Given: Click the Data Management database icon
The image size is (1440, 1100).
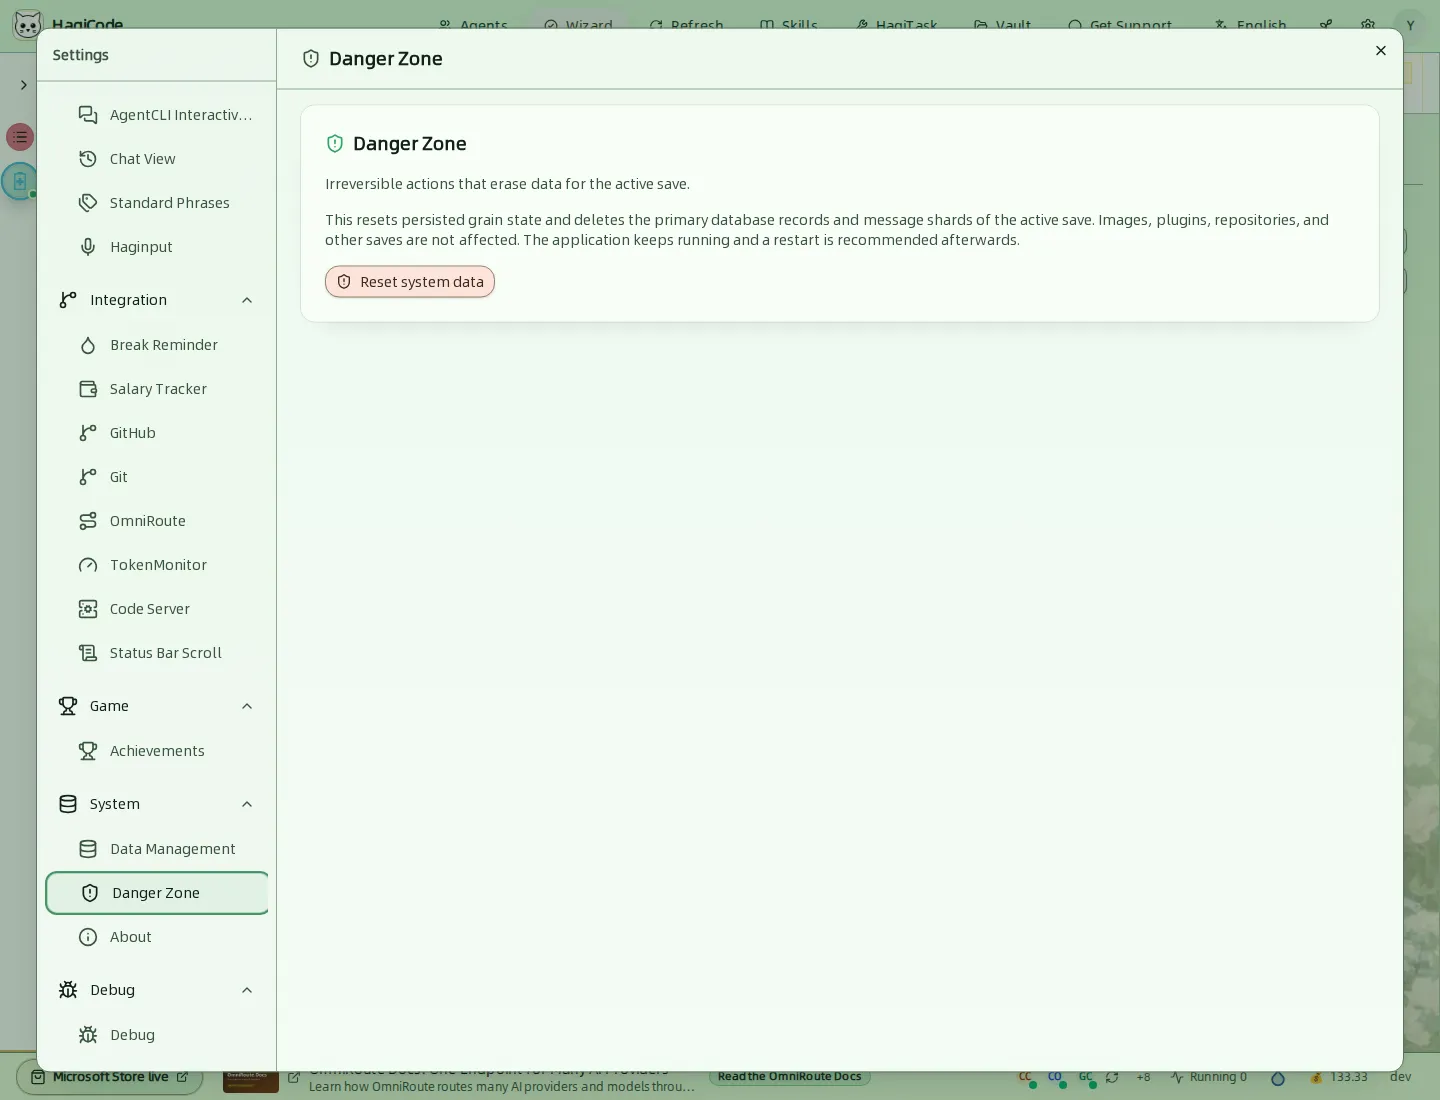Looking at the screenshot, I should (88, 849).
